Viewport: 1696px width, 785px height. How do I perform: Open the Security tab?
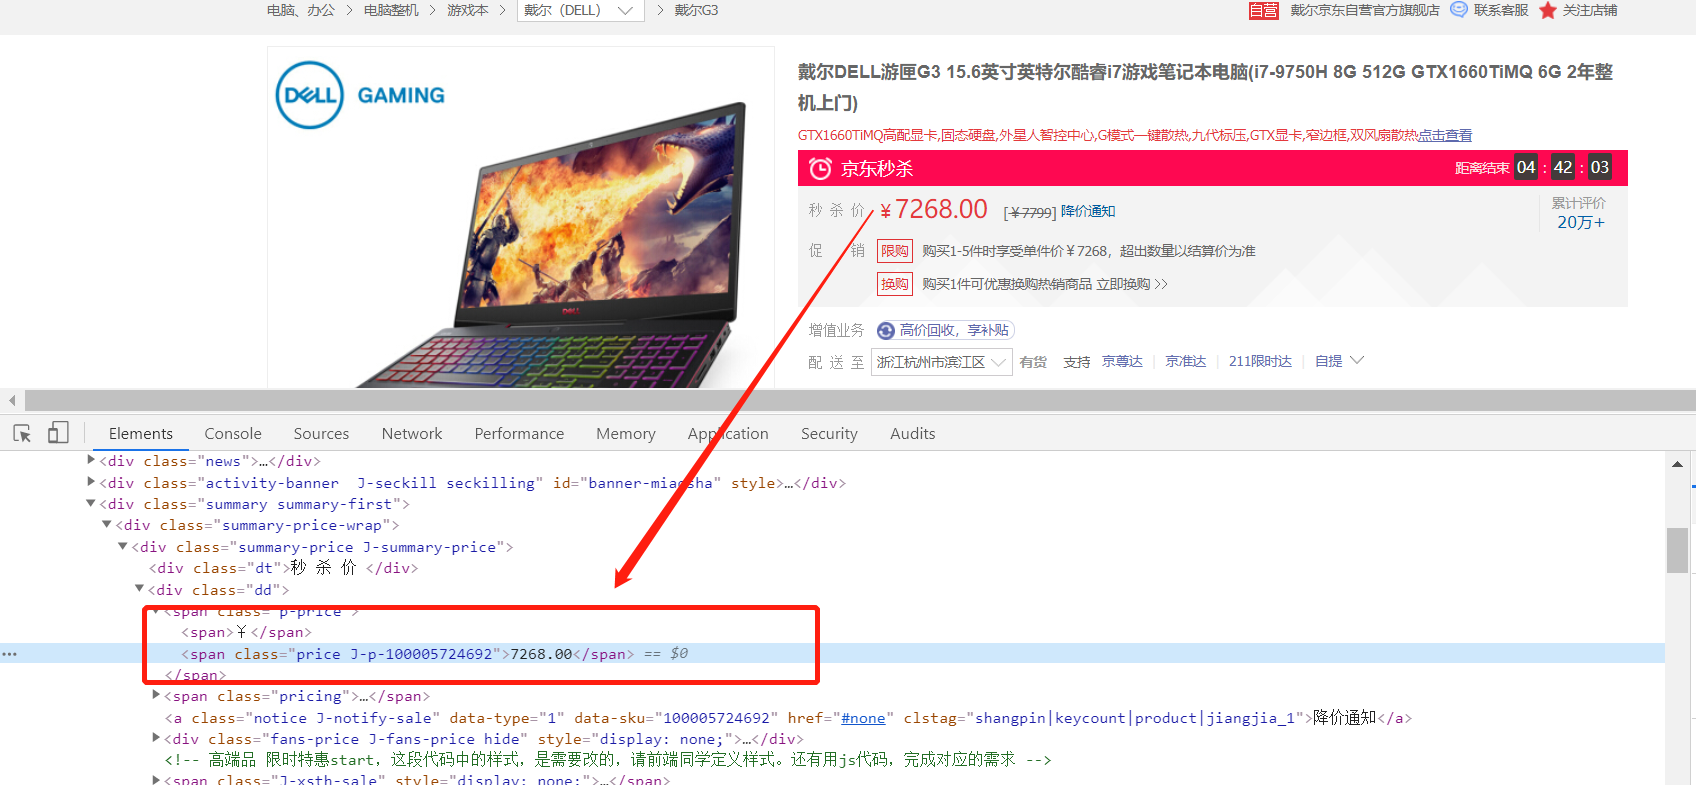click(x=829, y=433)
